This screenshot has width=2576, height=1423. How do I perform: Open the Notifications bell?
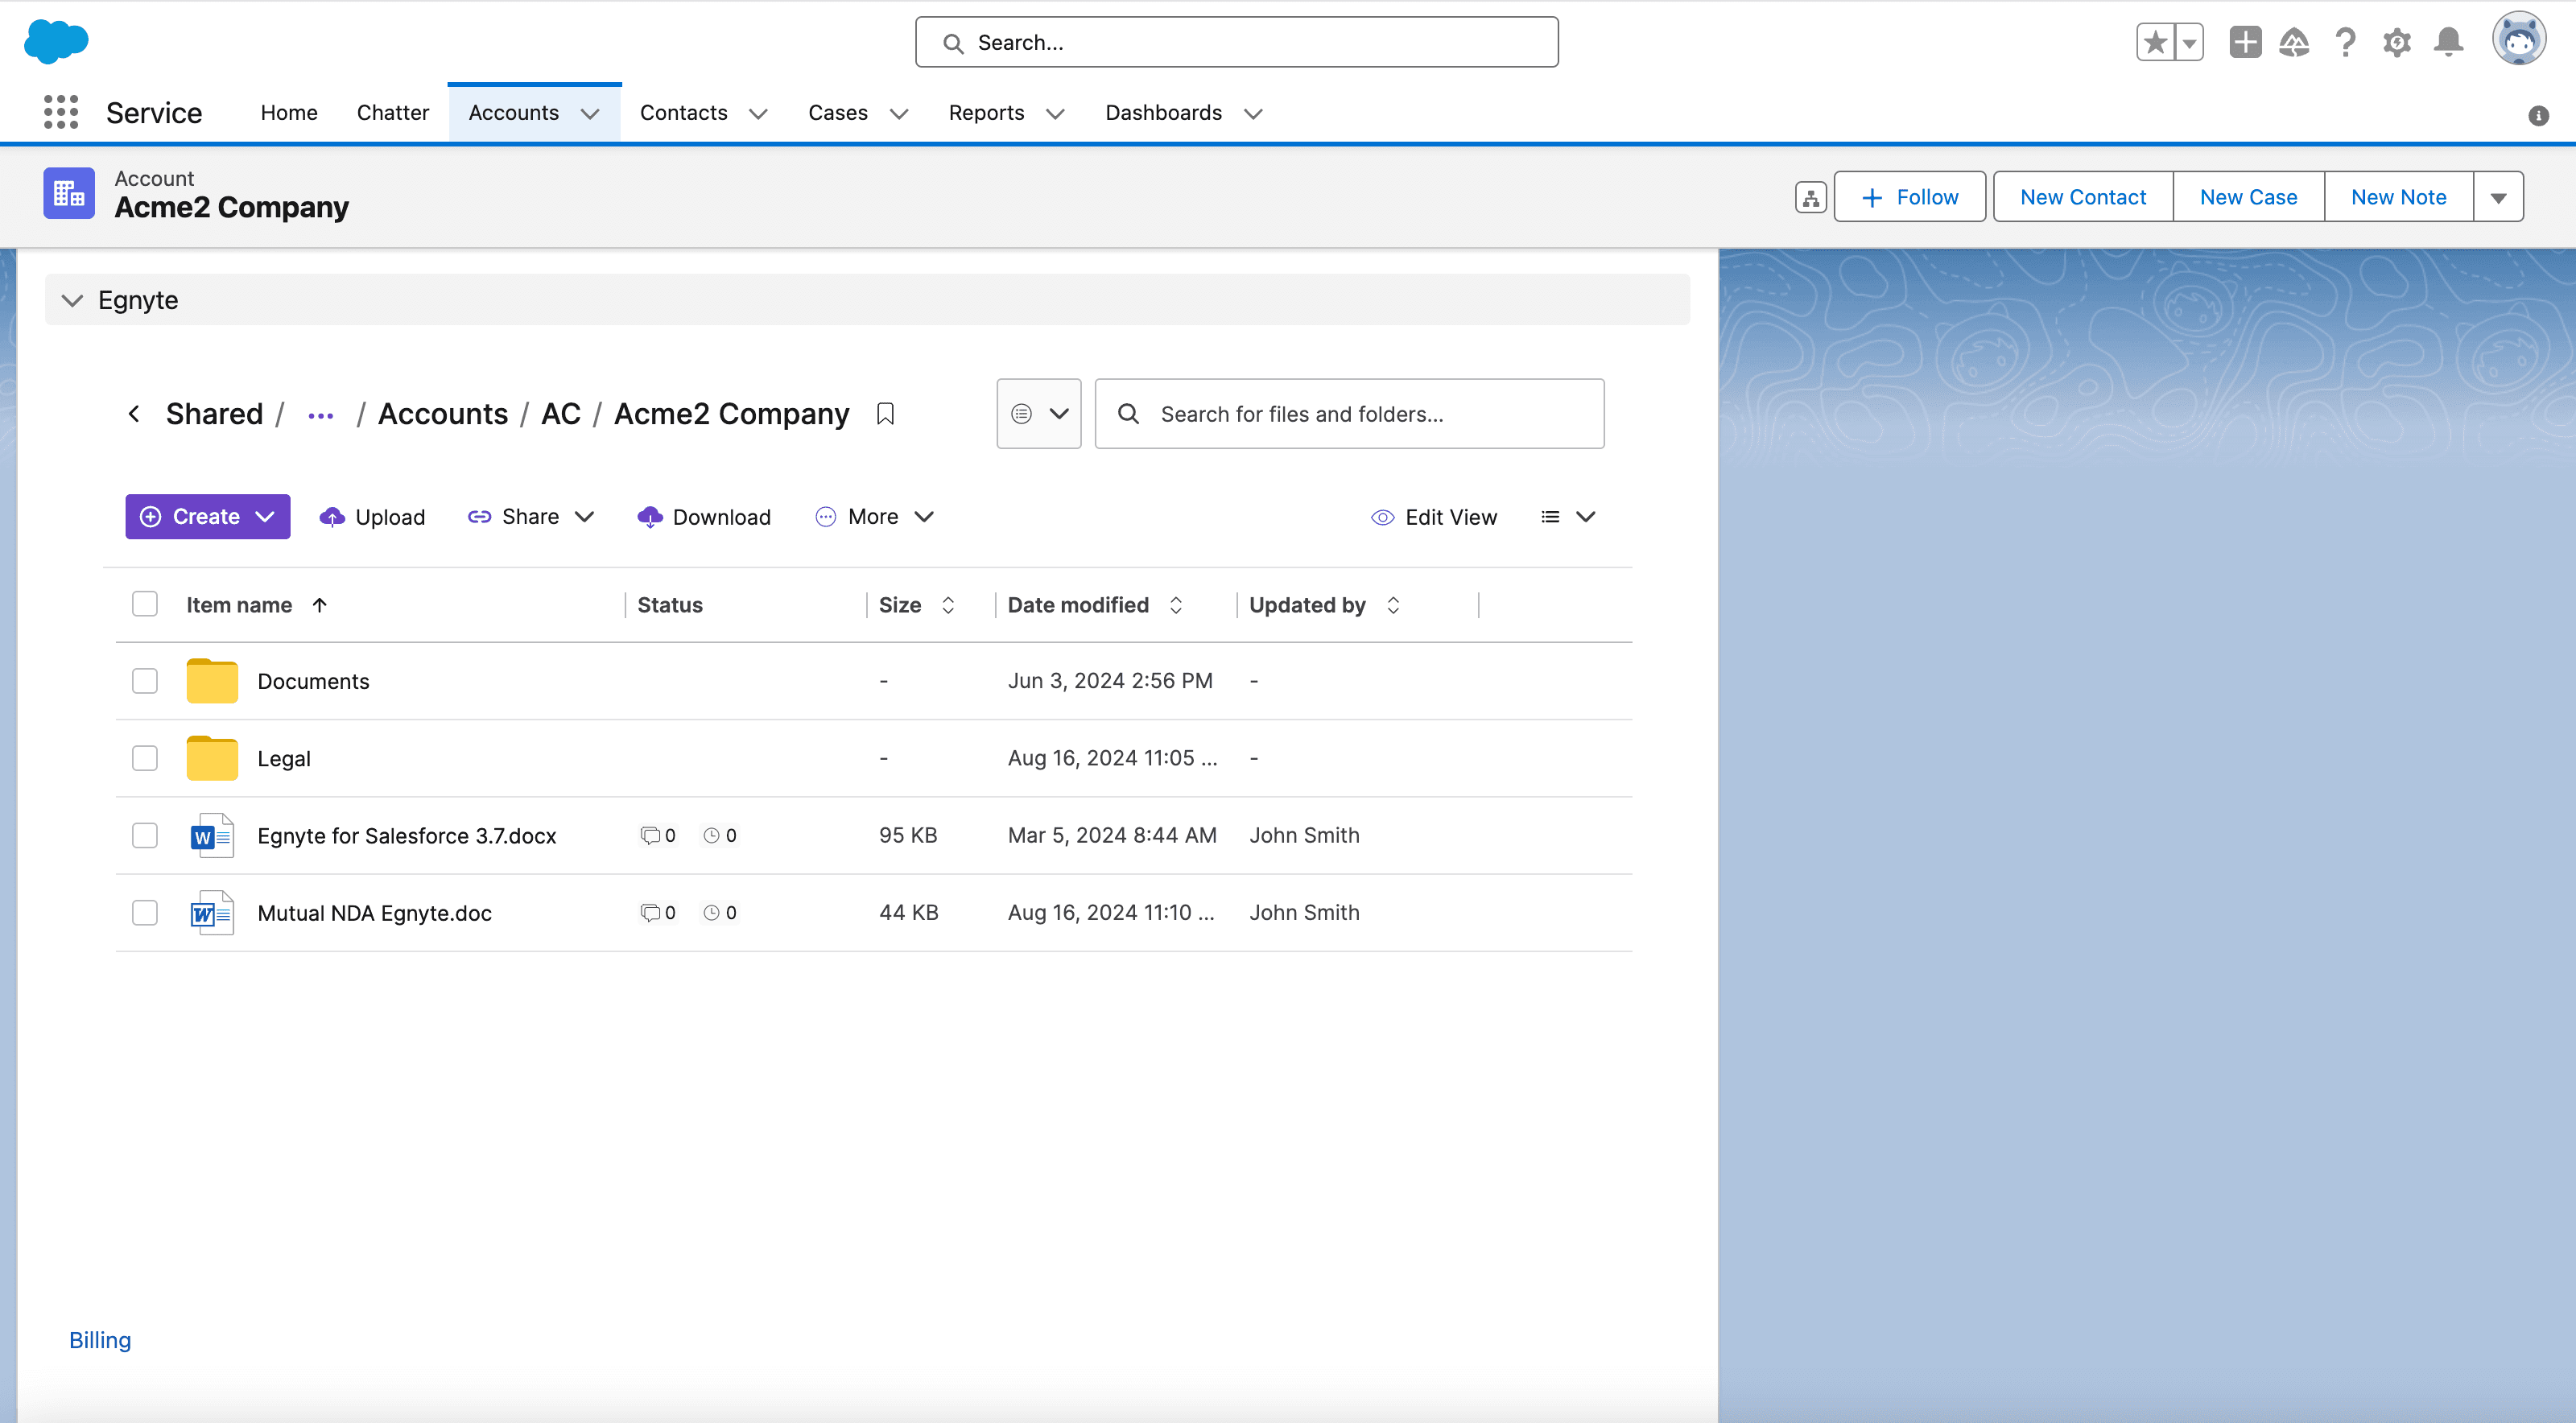tap(2448, 42)
